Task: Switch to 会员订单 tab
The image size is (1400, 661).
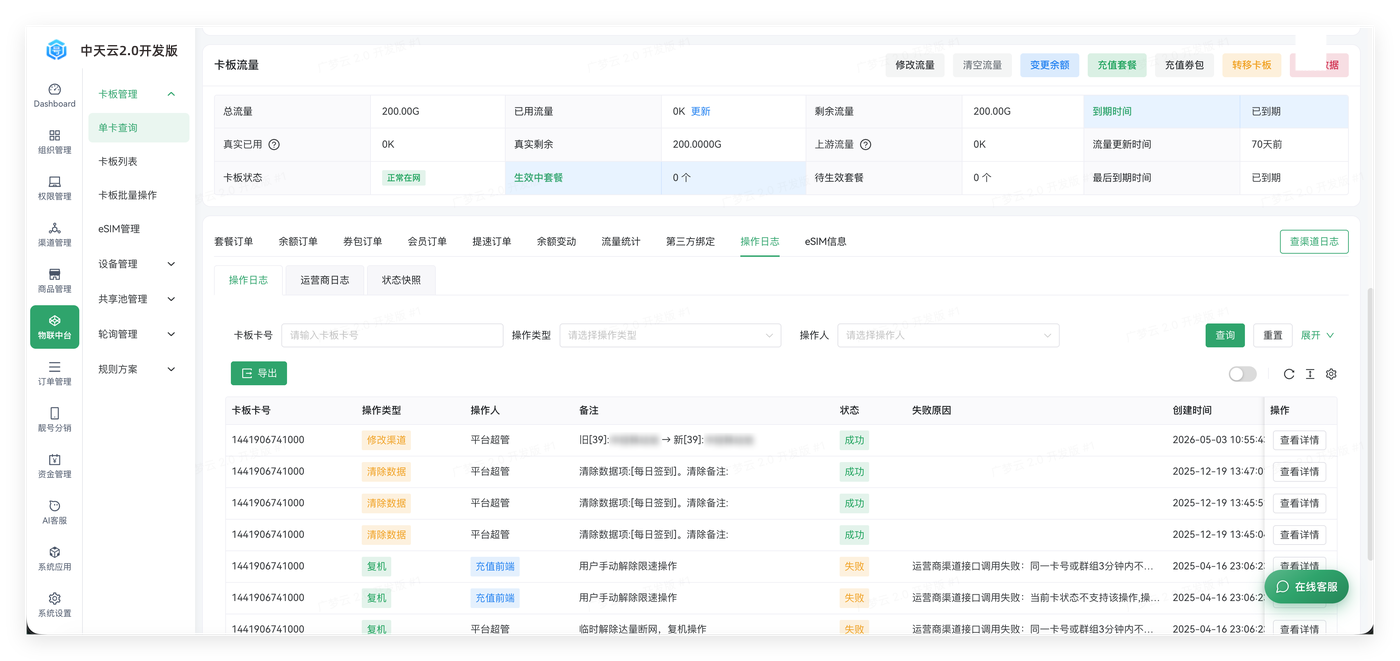Action: 427,241
